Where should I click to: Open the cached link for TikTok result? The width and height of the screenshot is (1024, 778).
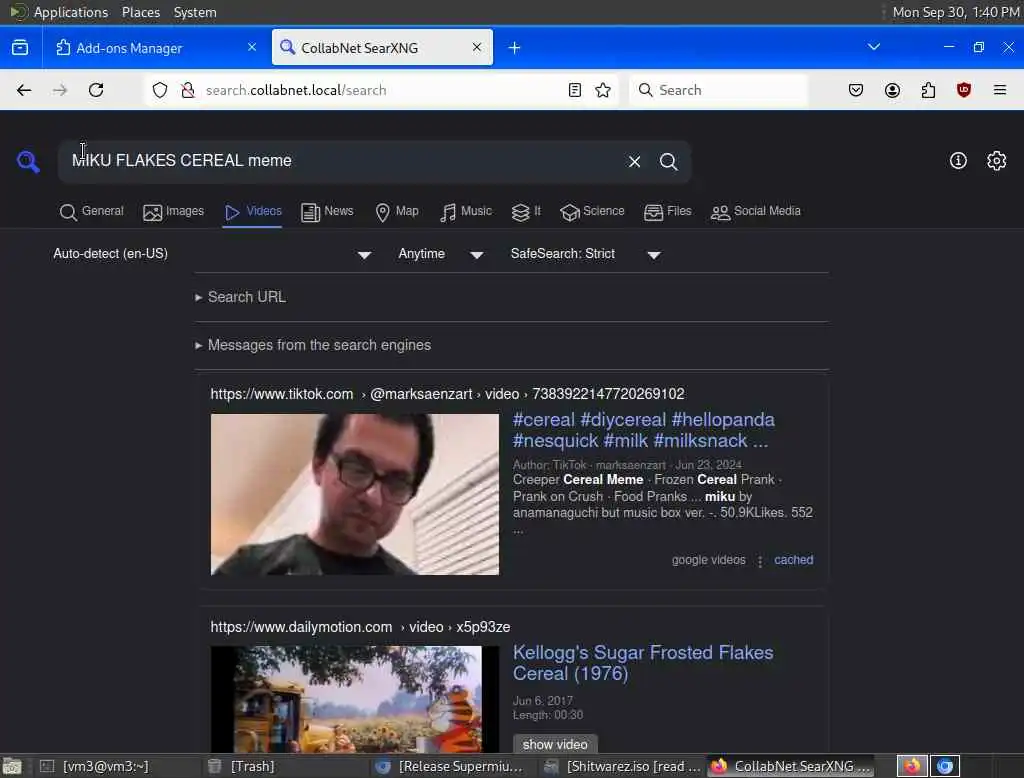coord(793,560)
